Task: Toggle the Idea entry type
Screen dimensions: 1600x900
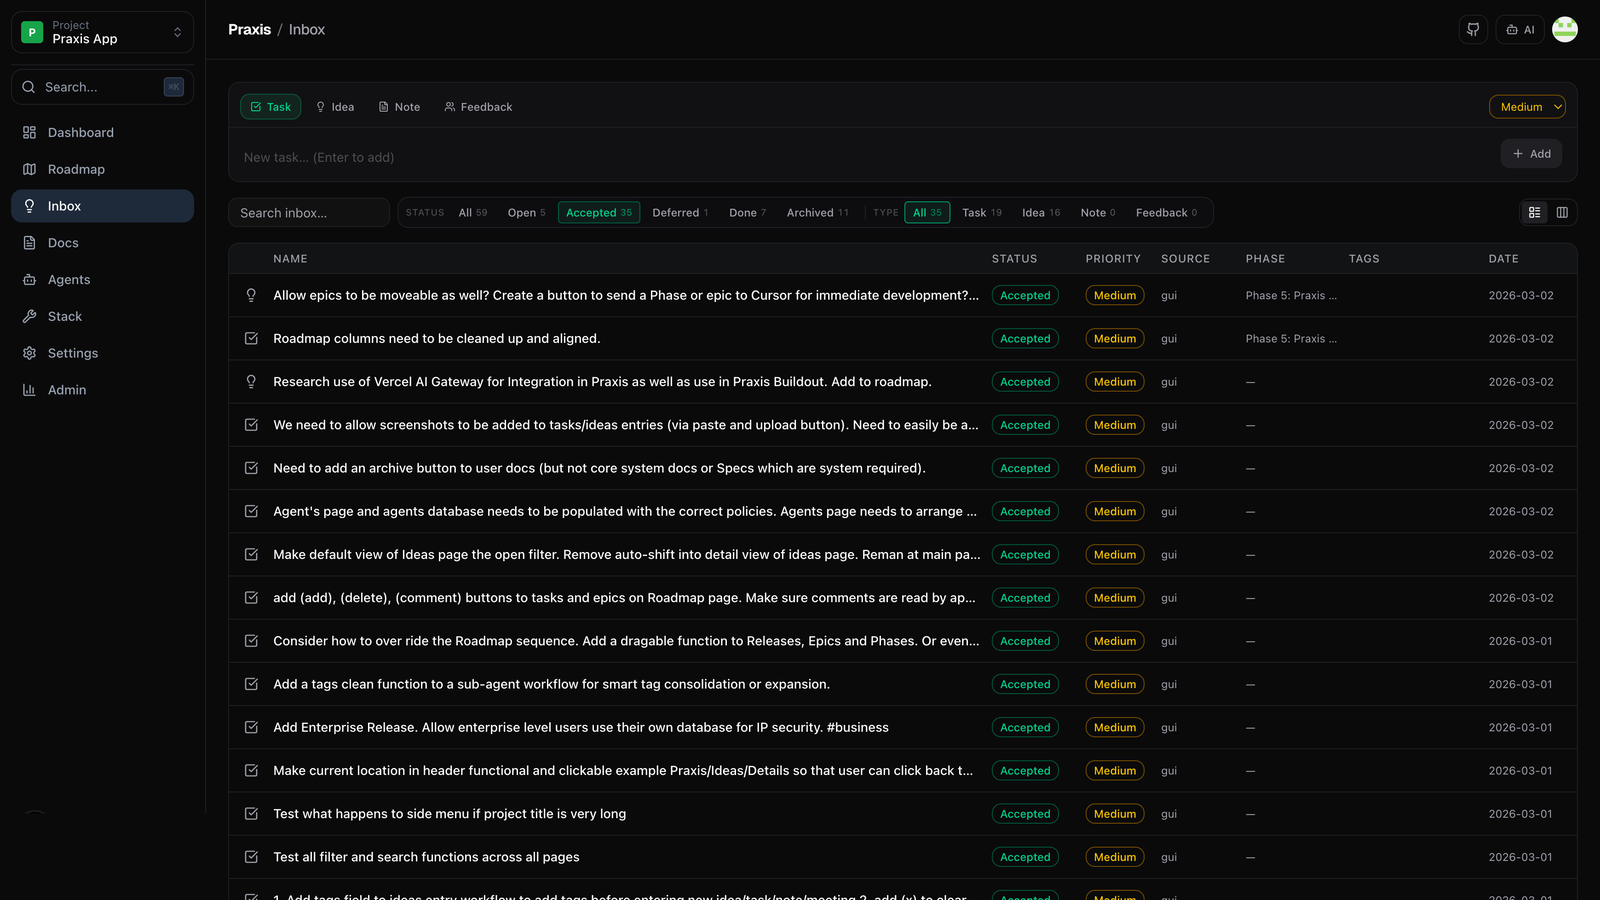Action: [334, 106]
